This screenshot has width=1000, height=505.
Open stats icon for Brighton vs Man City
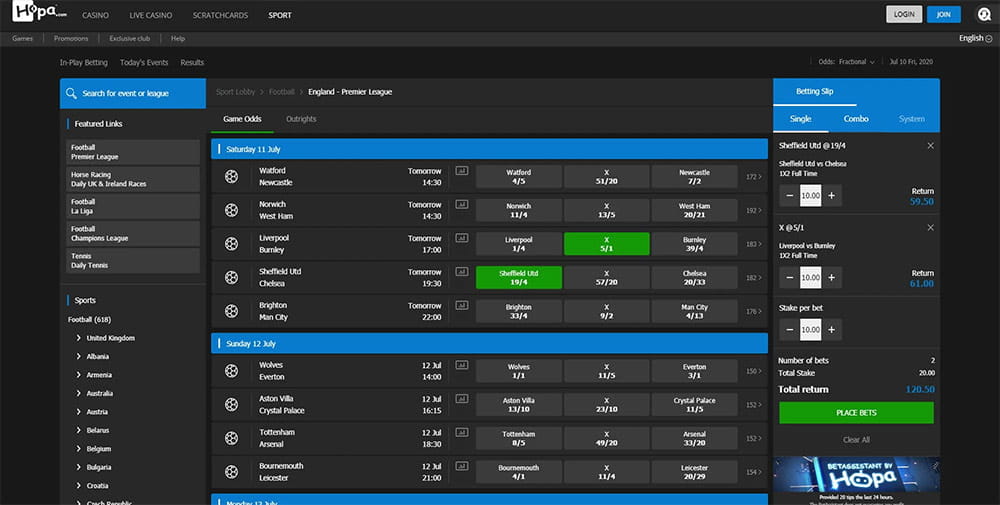pos(462,305)
